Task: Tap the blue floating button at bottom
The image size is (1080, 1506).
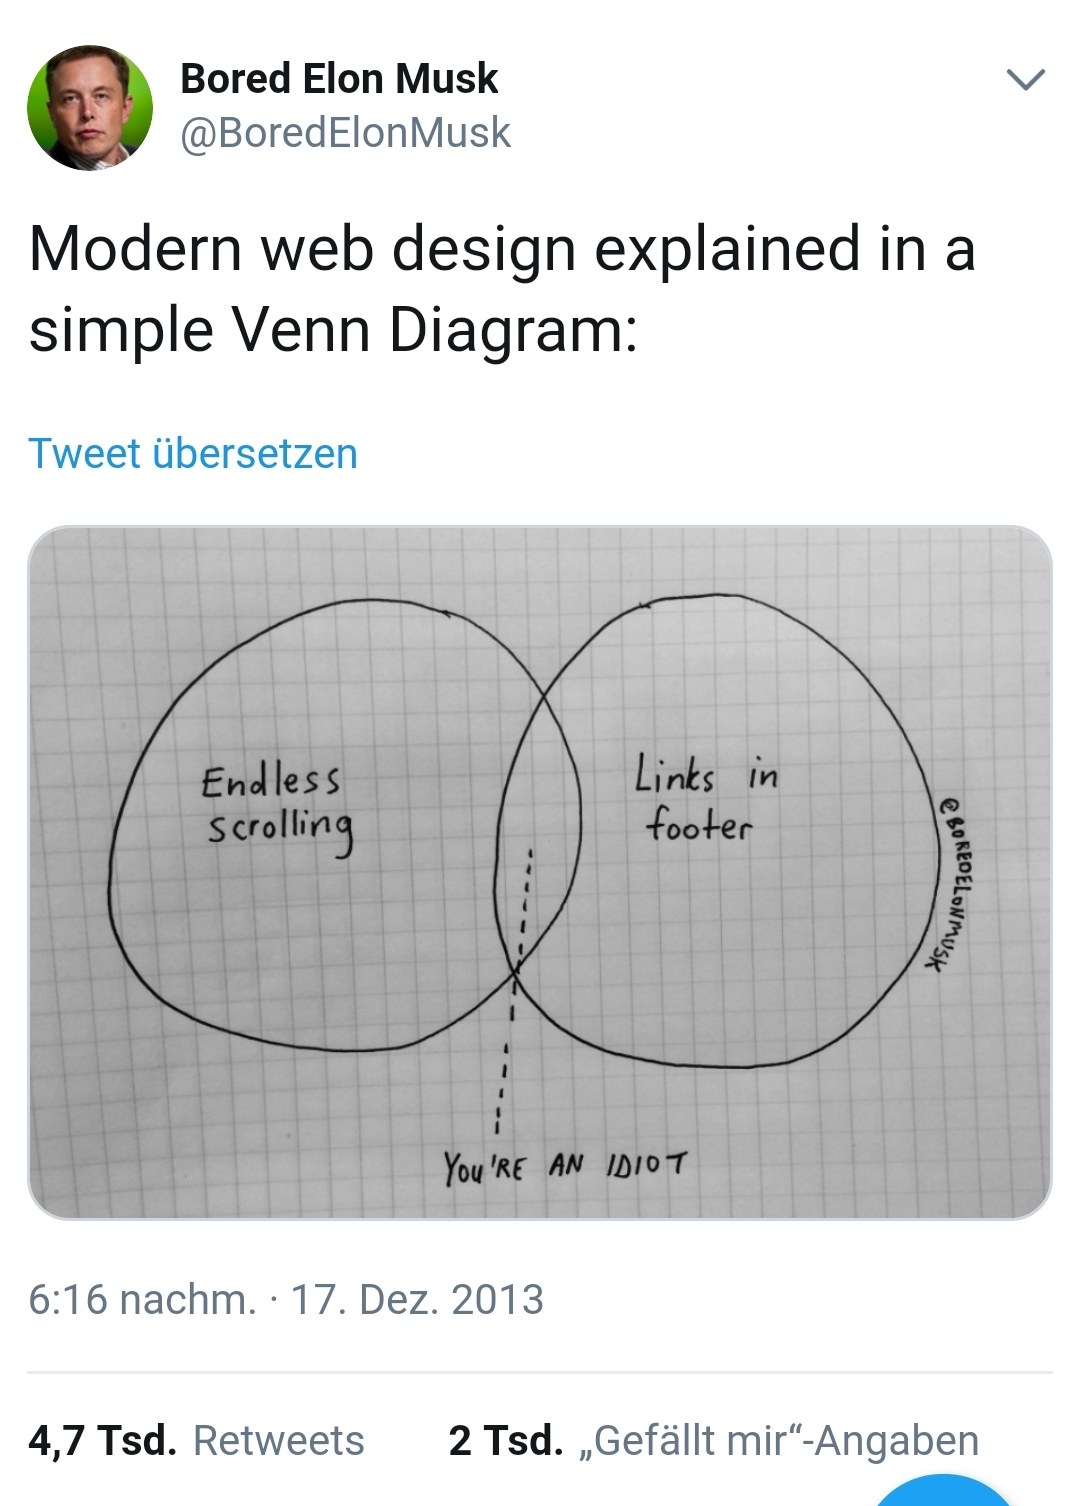Action: [x=943, y=1492]
